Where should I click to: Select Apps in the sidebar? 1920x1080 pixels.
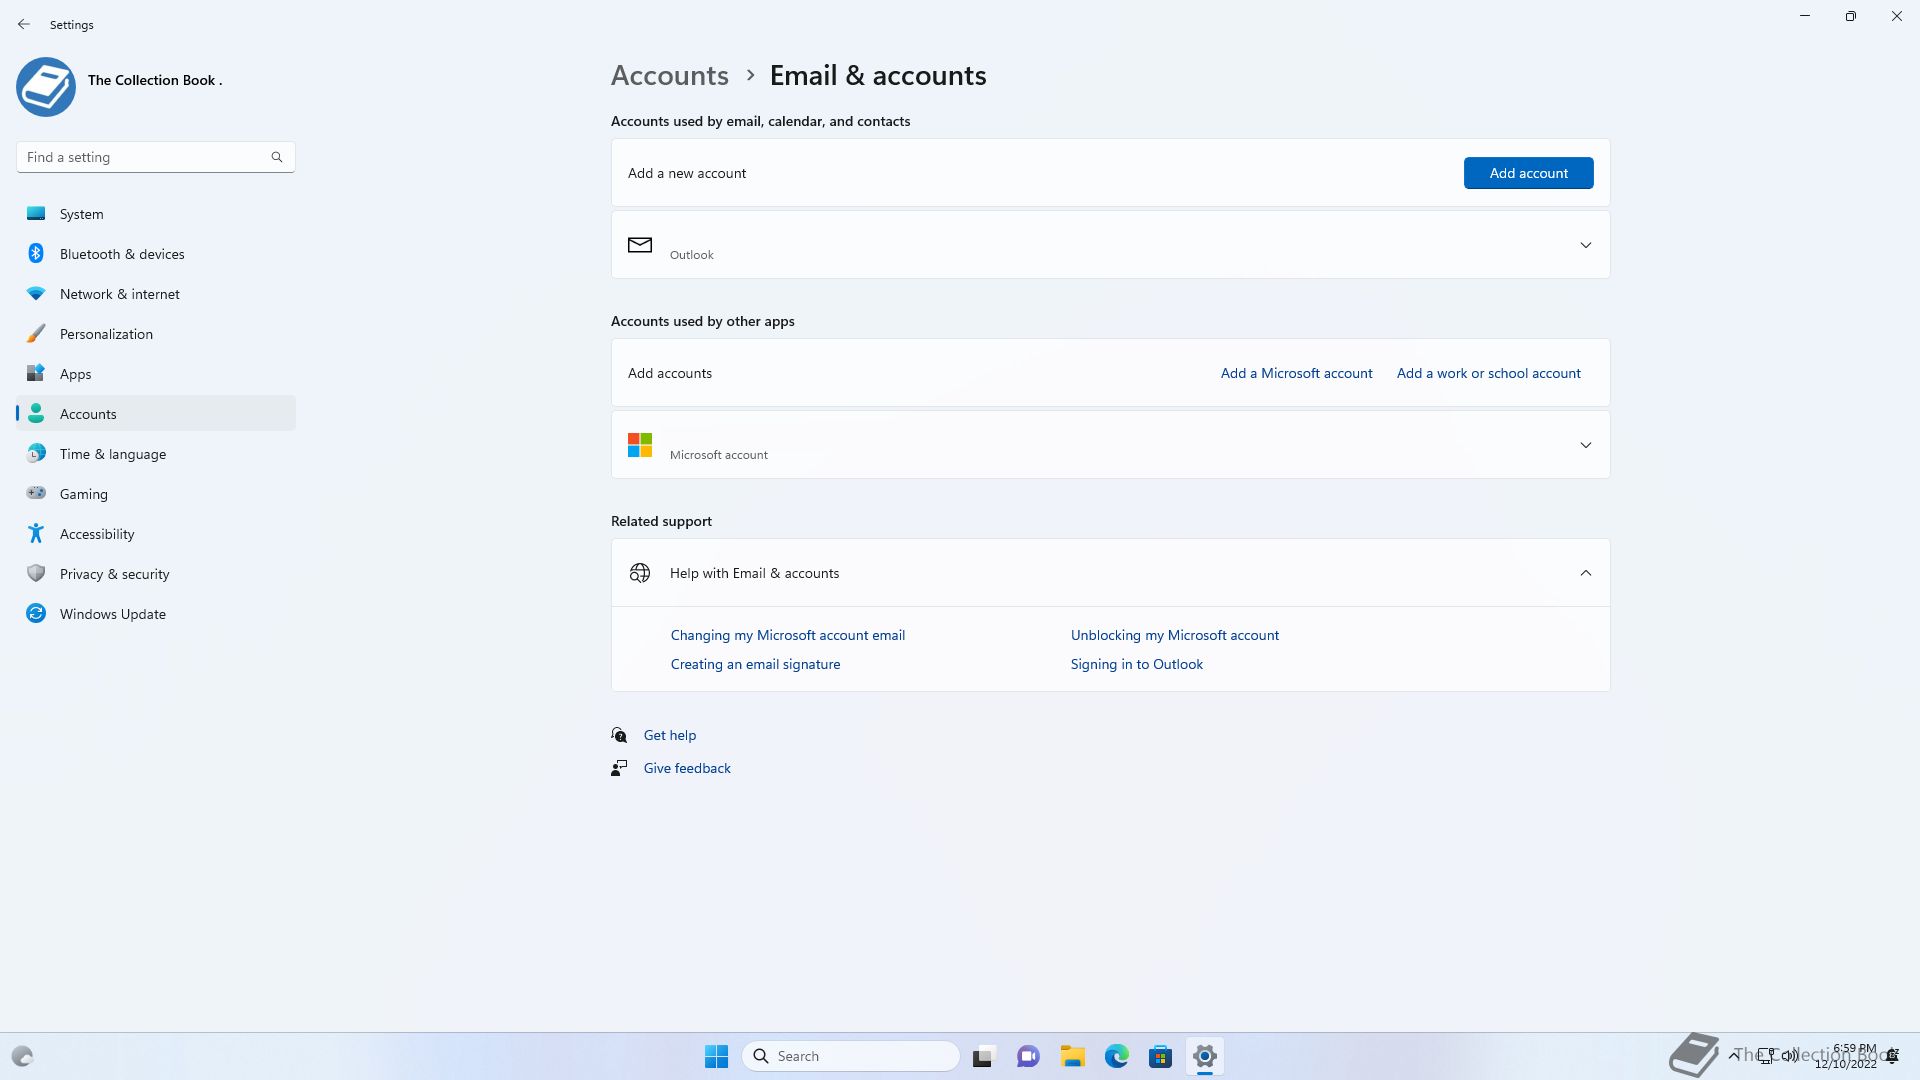click(x=155, y=374)
